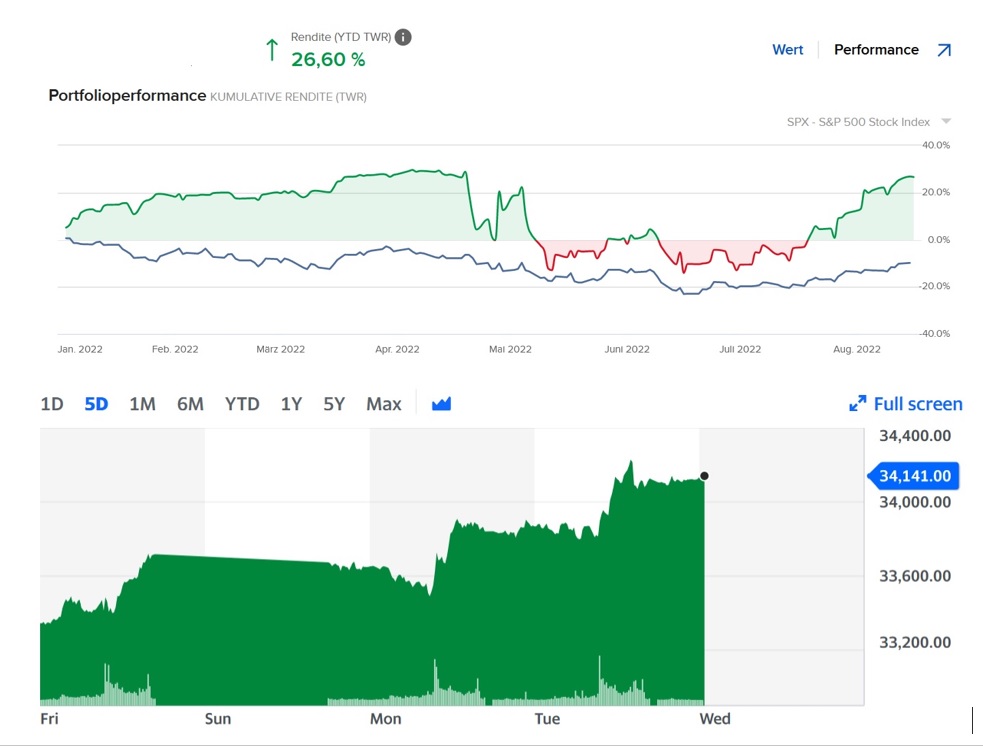Open the SPX benchmark dropdown arrow

(946, 122)
